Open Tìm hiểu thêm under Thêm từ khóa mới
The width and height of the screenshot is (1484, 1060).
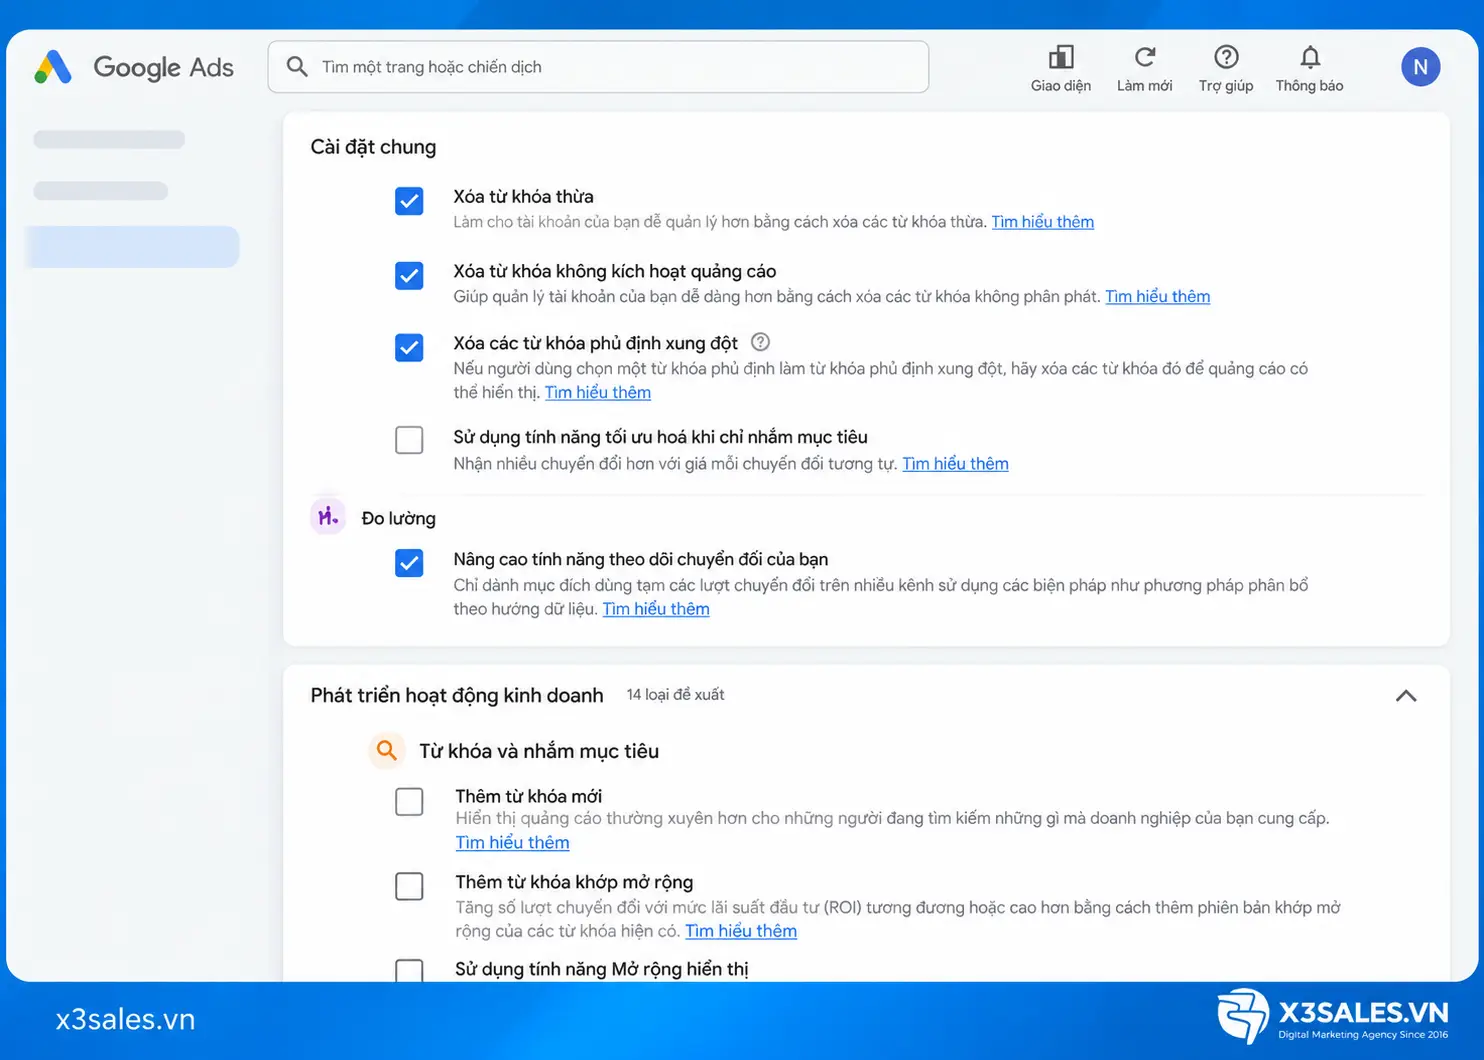coord(512,843)
